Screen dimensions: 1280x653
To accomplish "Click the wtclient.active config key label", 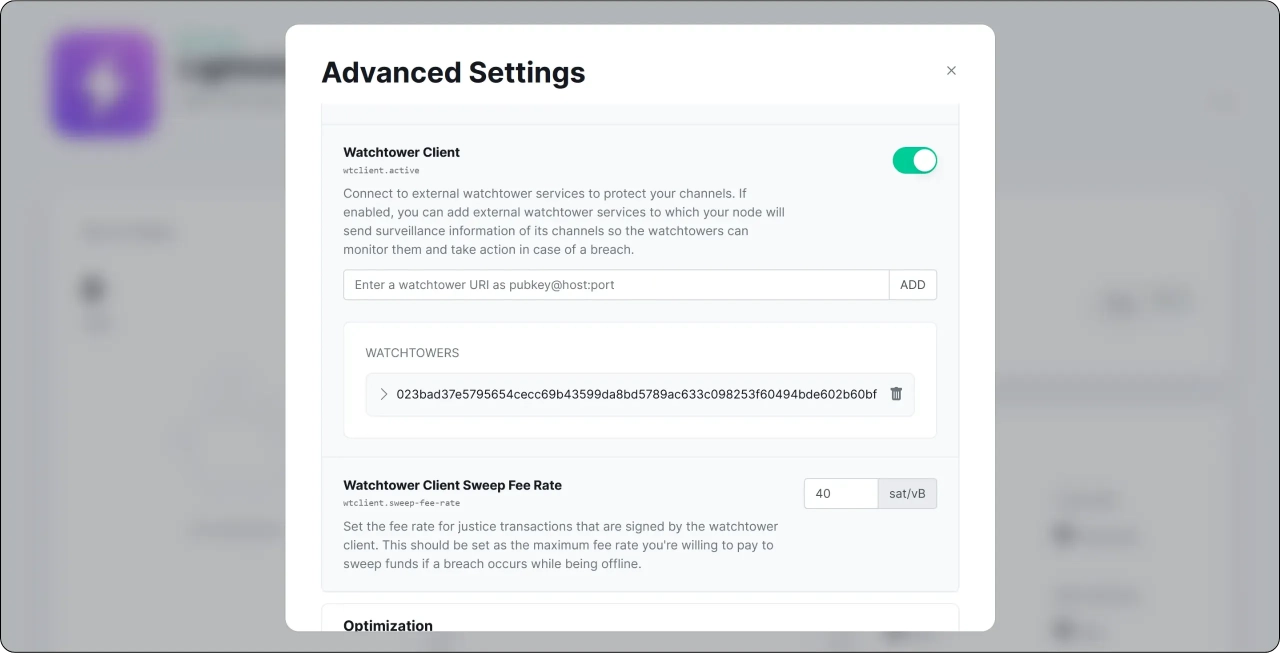I will tap(381, 171).
